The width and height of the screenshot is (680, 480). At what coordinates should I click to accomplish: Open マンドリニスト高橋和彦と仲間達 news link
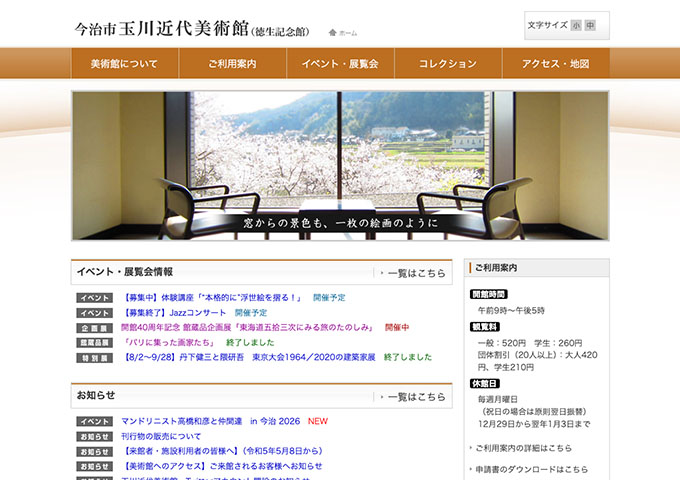click(x=210, y=421)
